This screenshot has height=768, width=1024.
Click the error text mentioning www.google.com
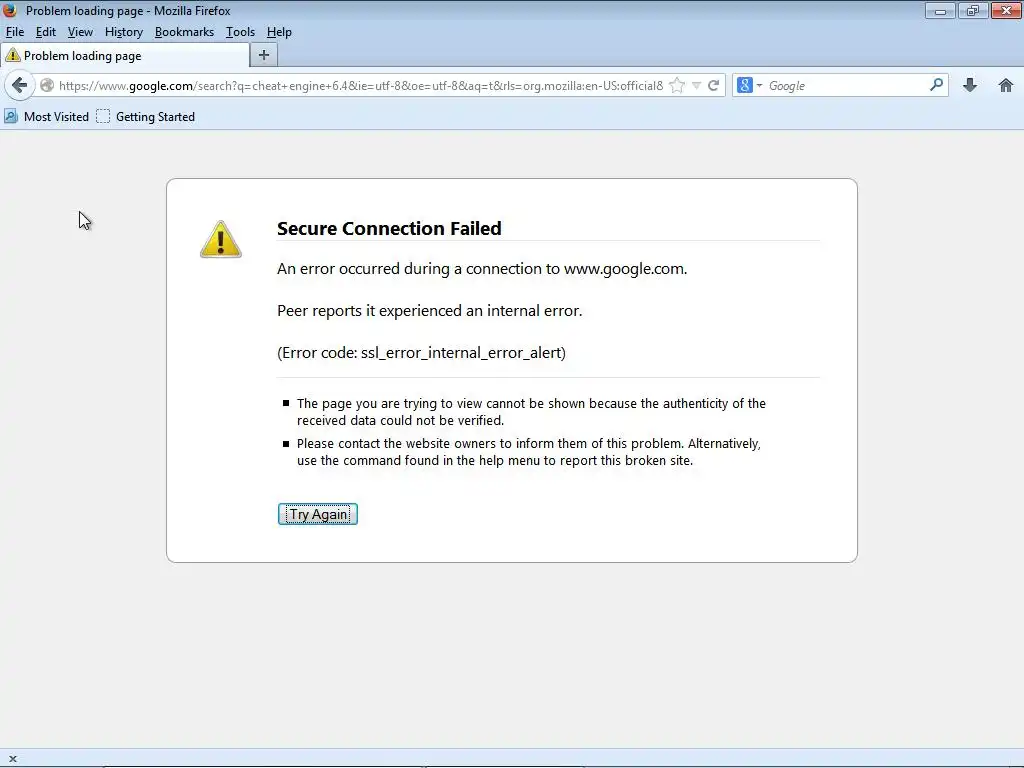[482, 269]
